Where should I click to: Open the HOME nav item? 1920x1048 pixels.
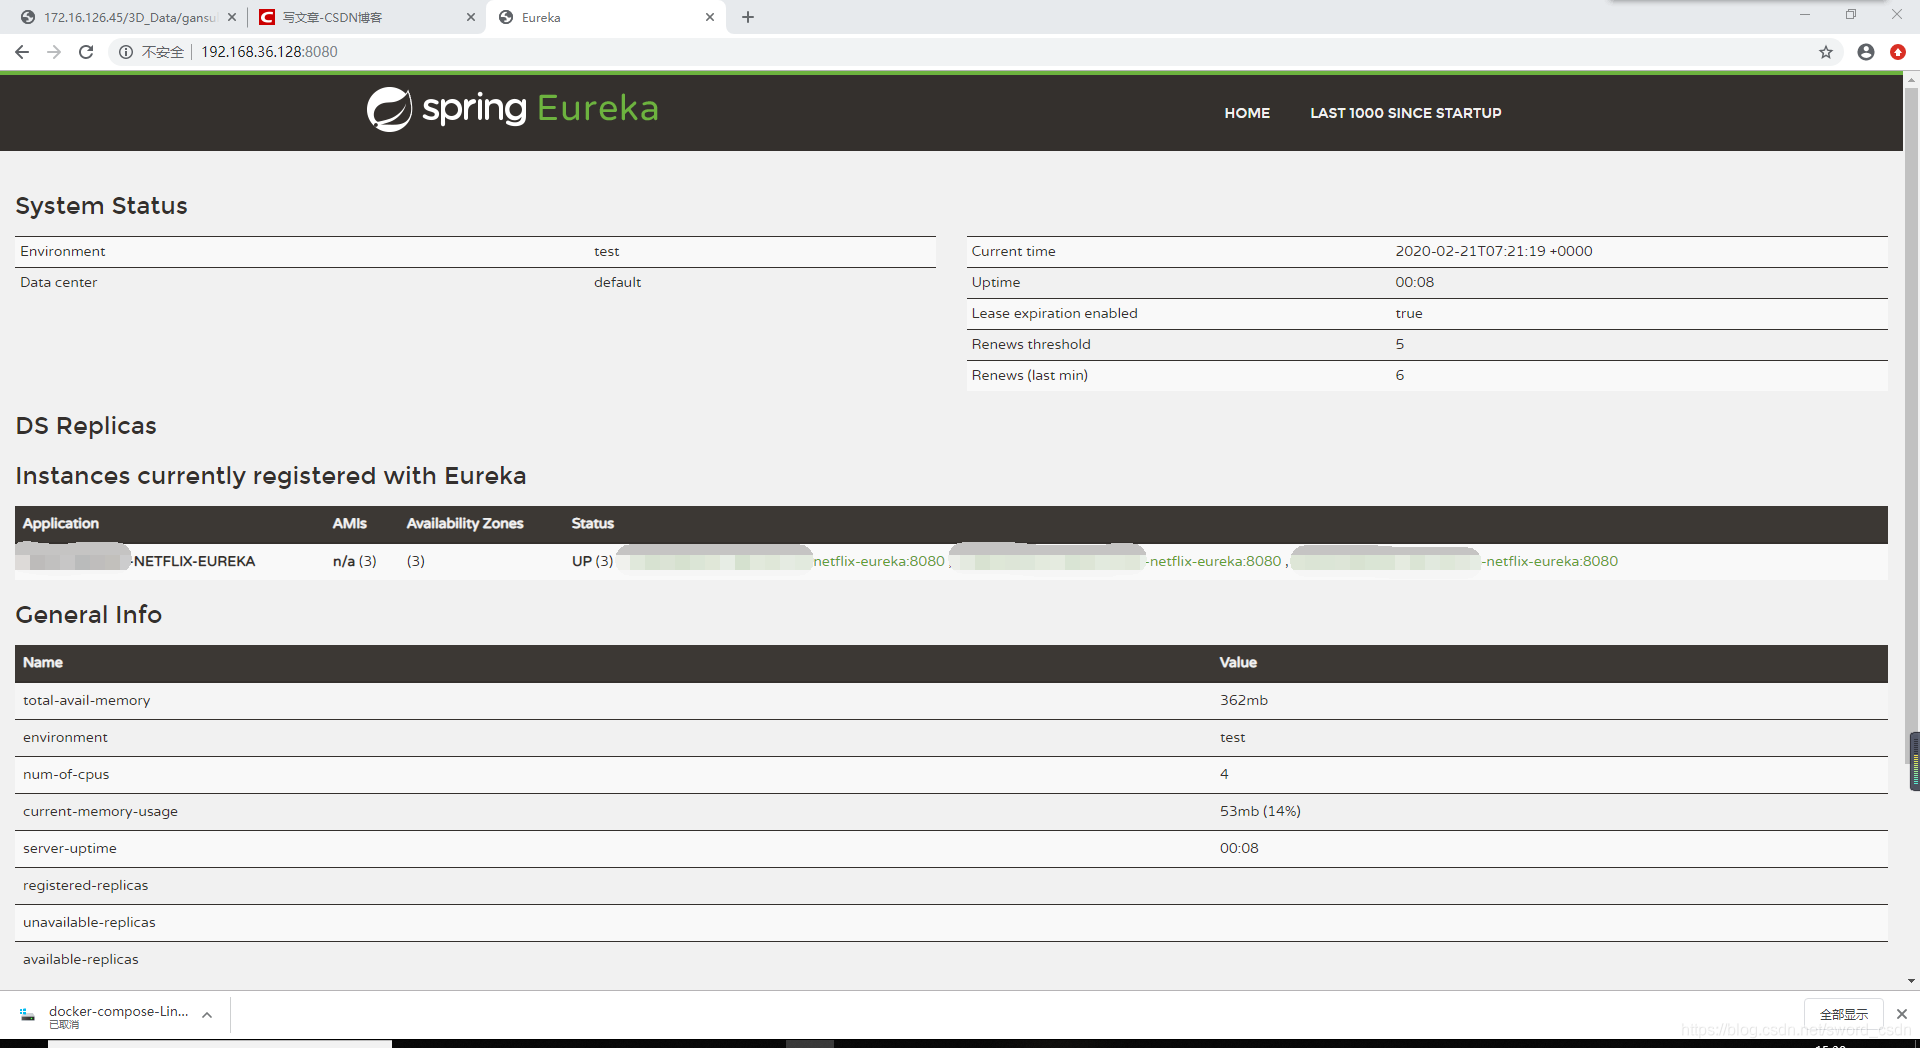pos(1247,113)
